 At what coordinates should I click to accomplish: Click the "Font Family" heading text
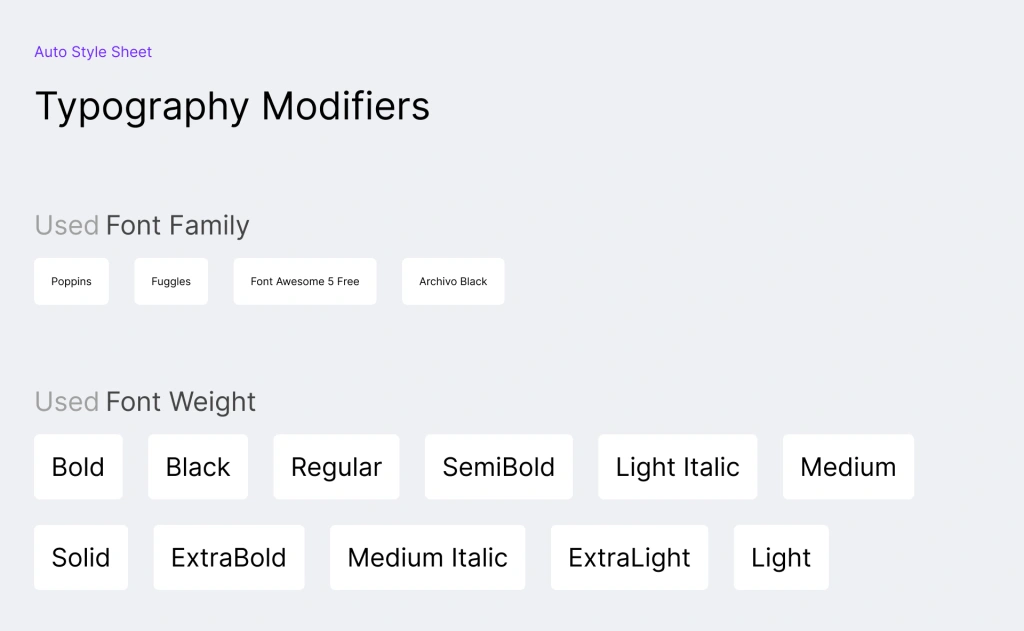click(177, 226)
